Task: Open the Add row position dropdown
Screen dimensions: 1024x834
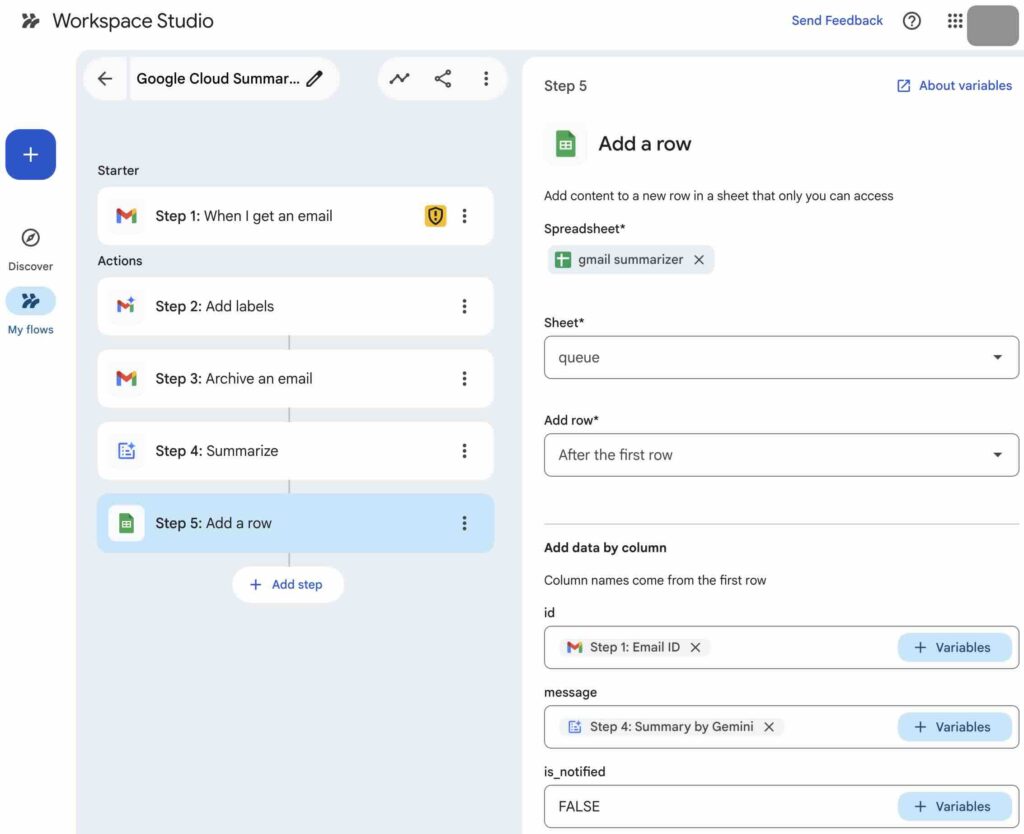Action: coord(781,455)
